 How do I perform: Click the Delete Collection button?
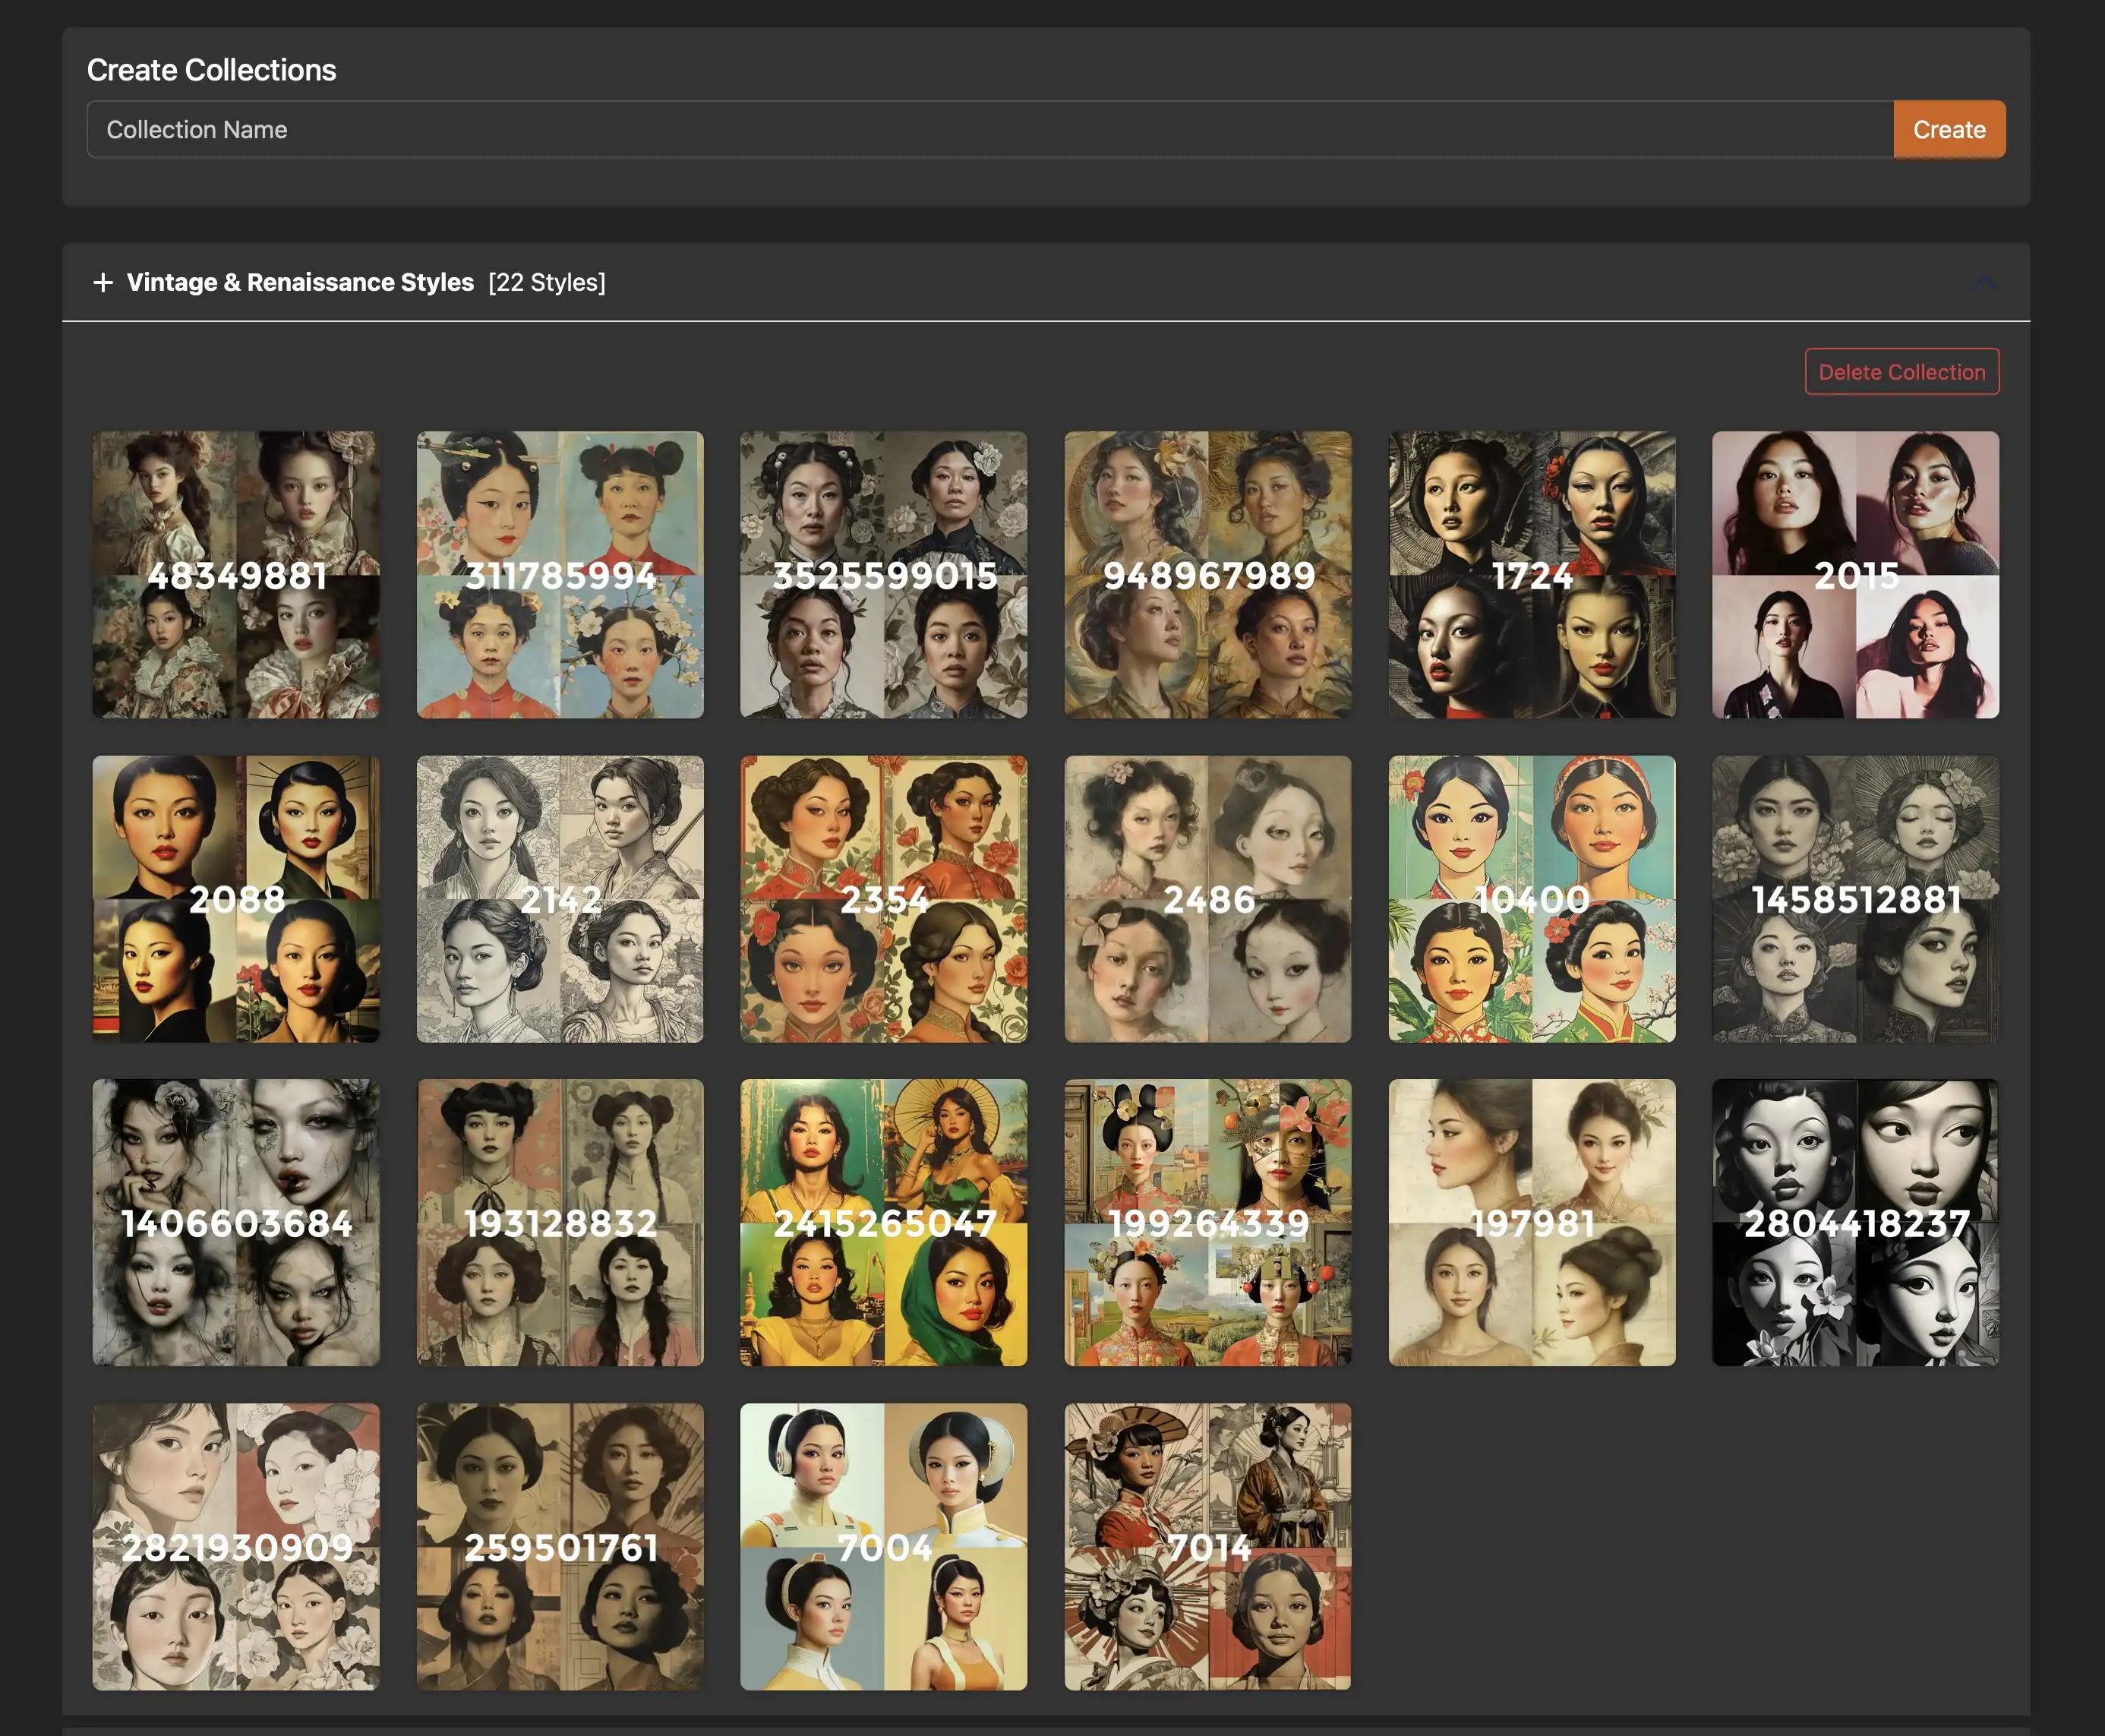click(1902, 369)
